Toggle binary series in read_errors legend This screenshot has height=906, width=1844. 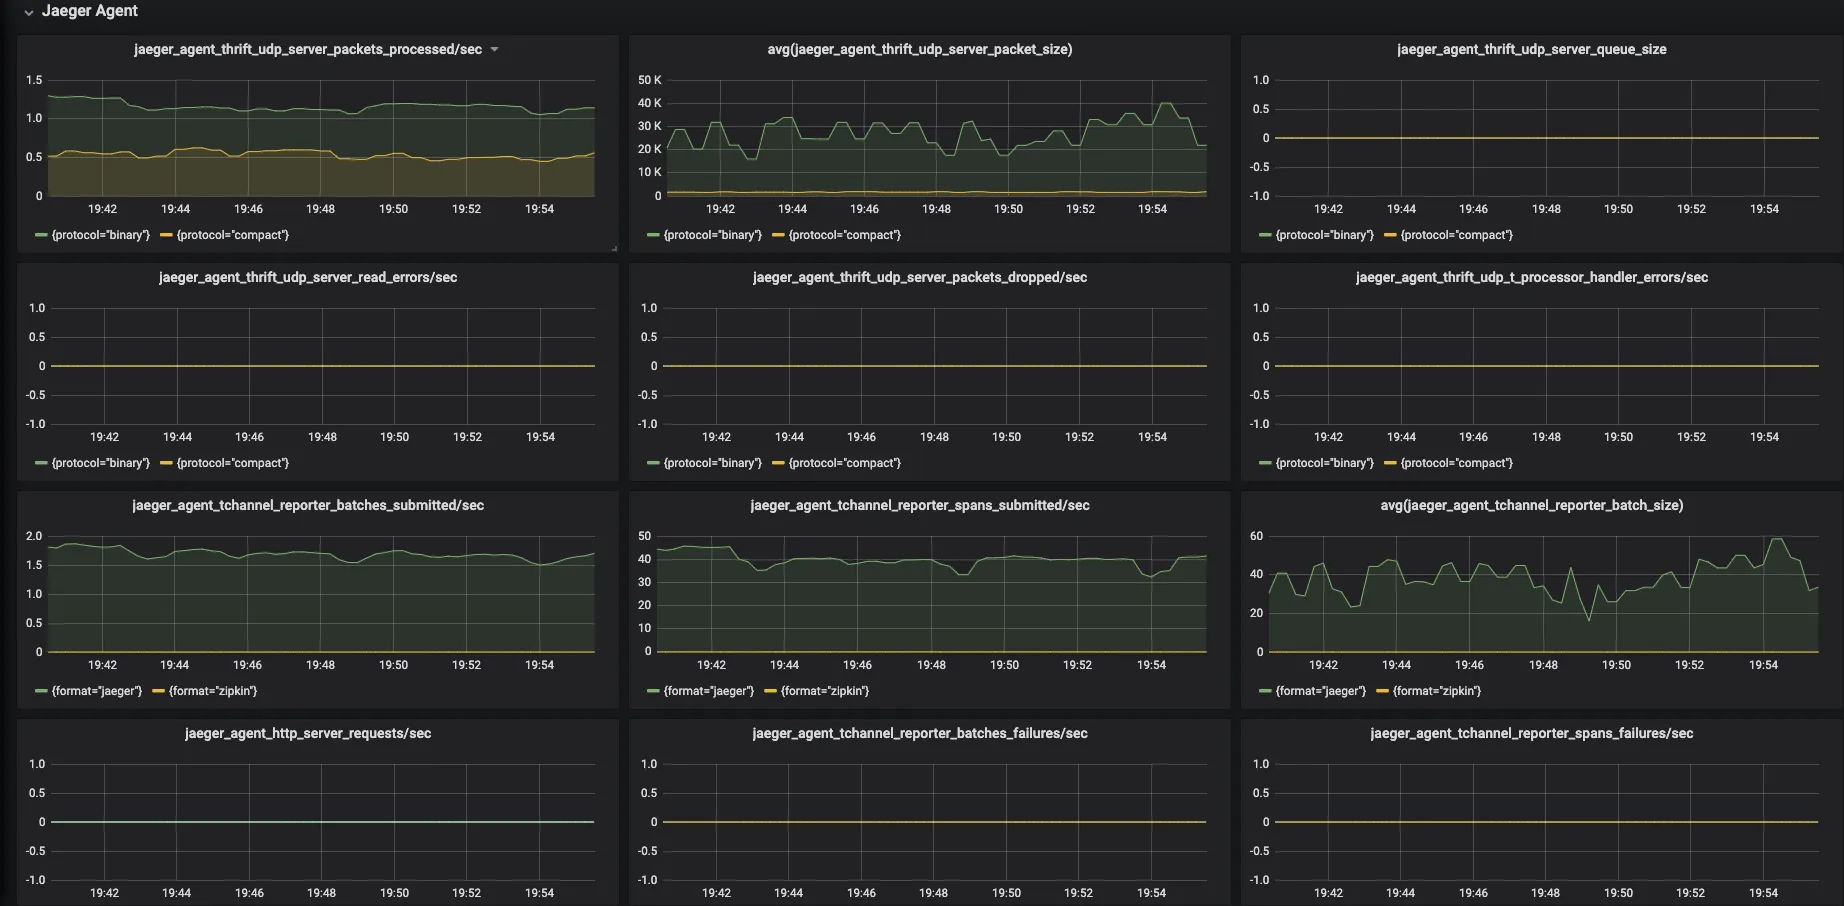pyautogui.click(x=101, y=463)
